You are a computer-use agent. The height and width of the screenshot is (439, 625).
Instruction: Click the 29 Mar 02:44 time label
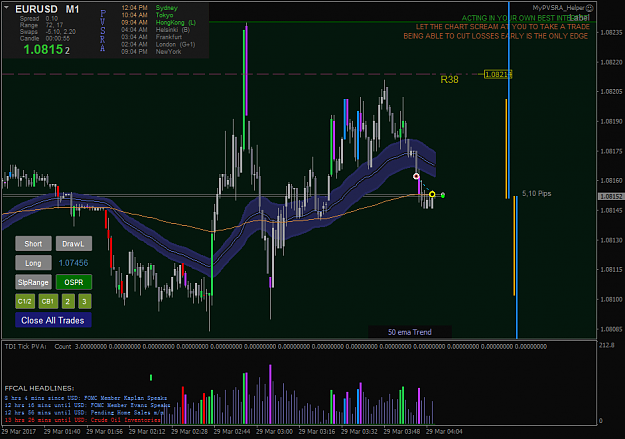[232, 431]
